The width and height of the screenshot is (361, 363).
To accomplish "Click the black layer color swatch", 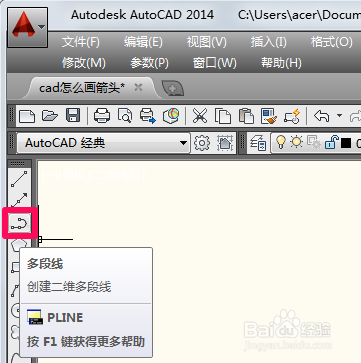I will 346,143.
